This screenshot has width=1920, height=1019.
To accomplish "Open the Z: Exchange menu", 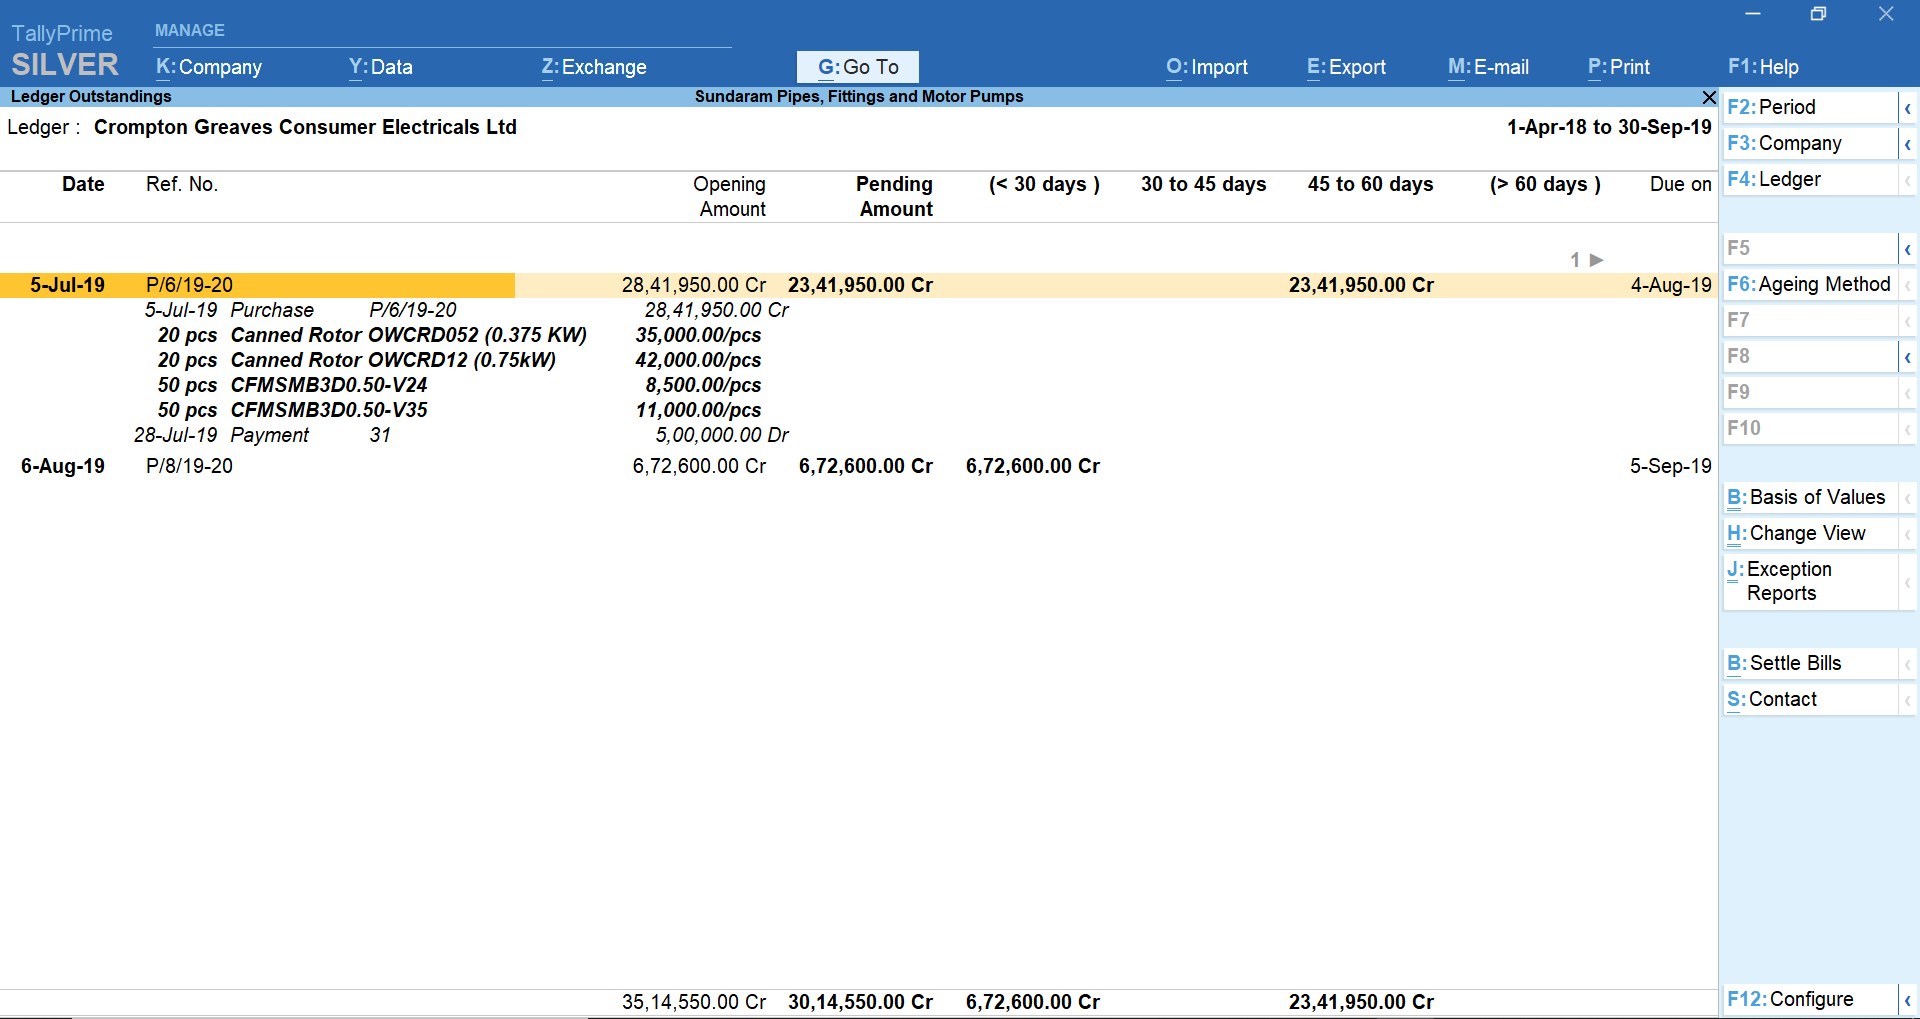I will coord(594,67).
